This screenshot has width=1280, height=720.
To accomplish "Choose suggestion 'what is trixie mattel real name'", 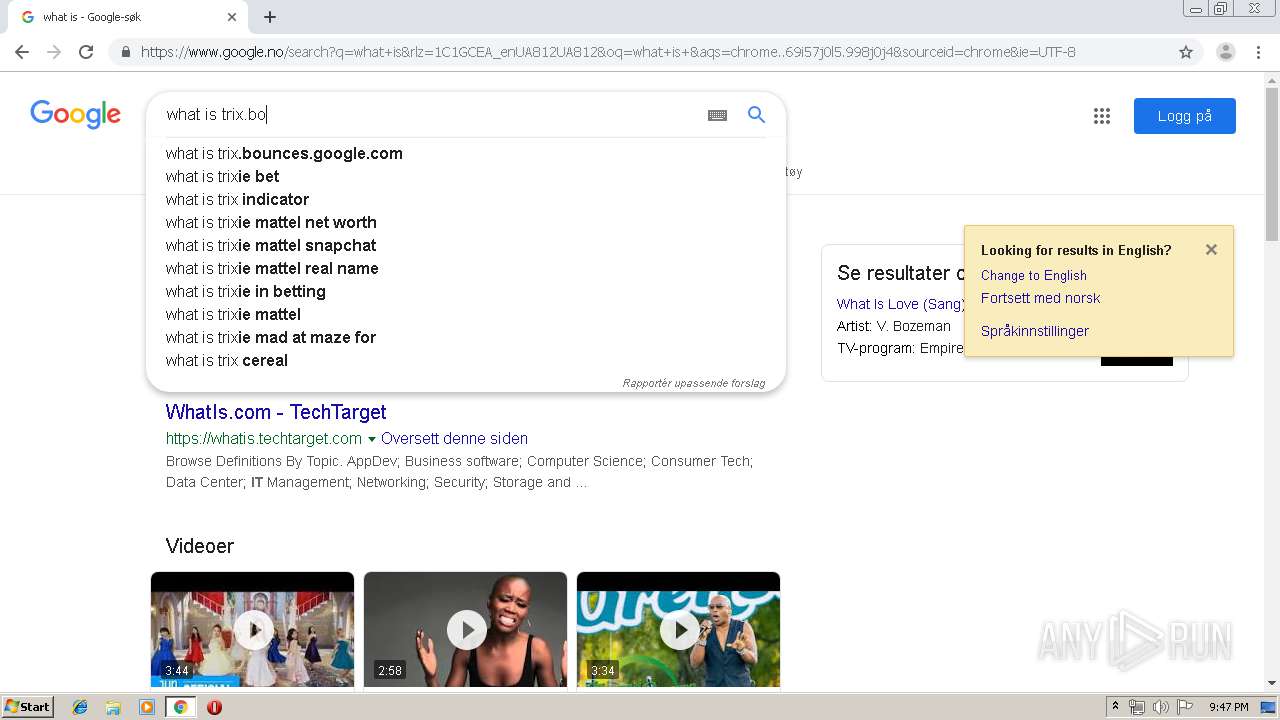I will coord(466,268).
